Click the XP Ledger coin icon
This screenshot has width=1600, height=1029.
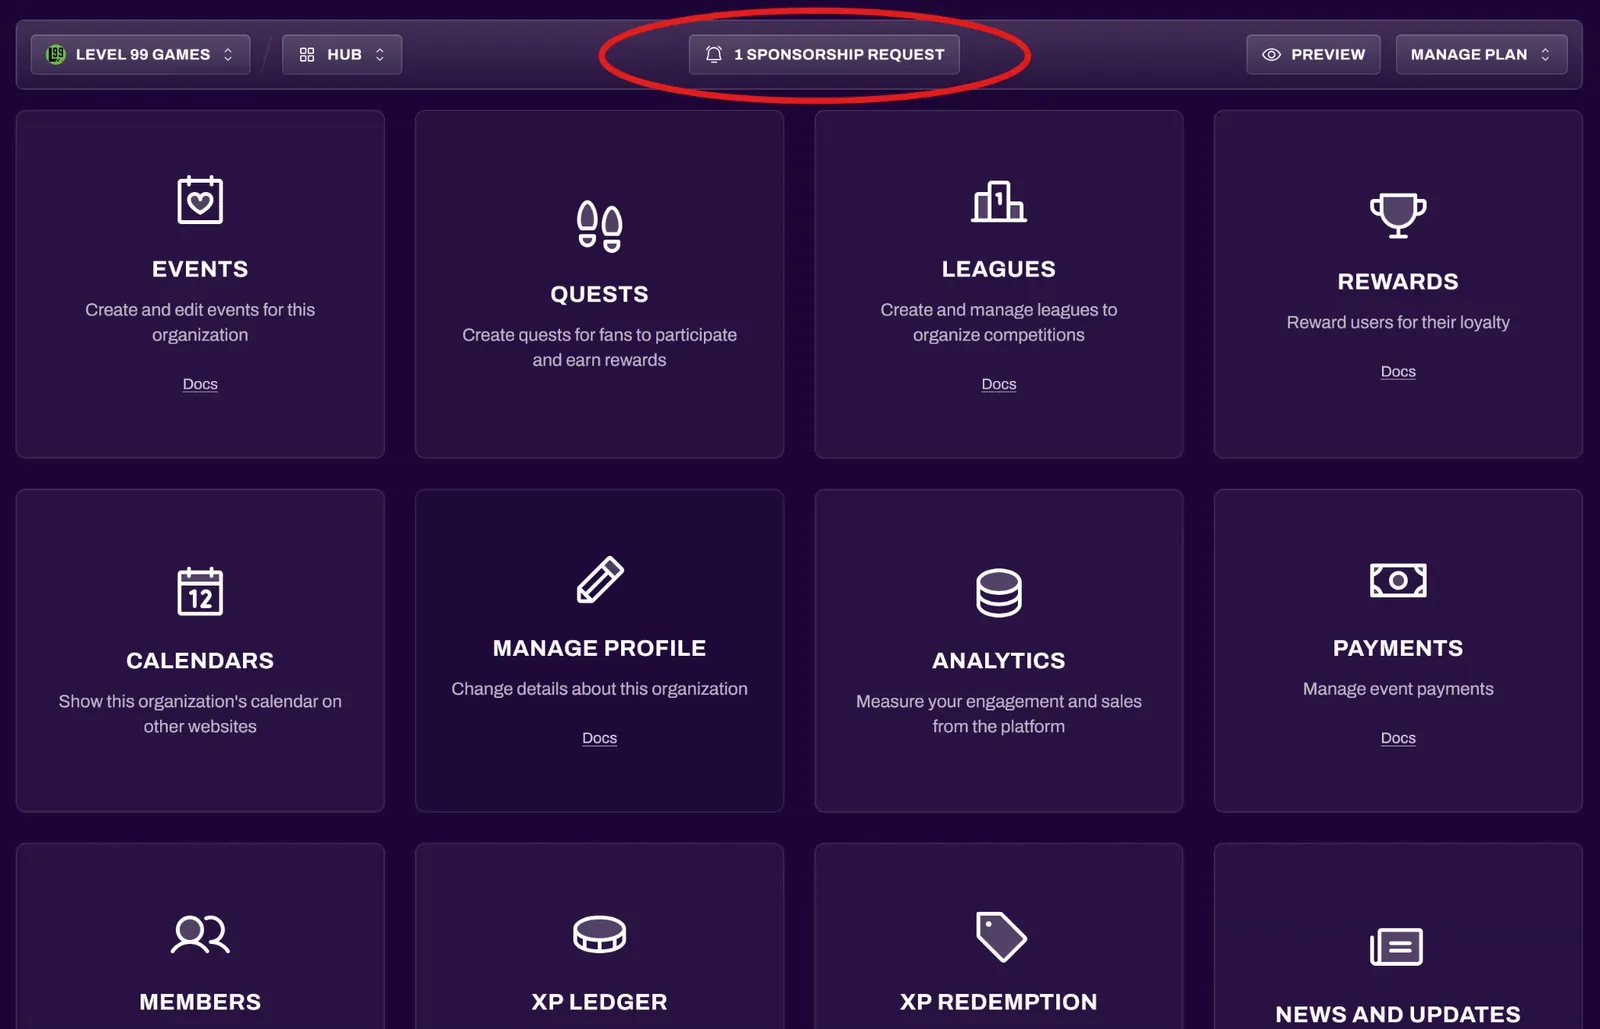(x=599, y=934)
